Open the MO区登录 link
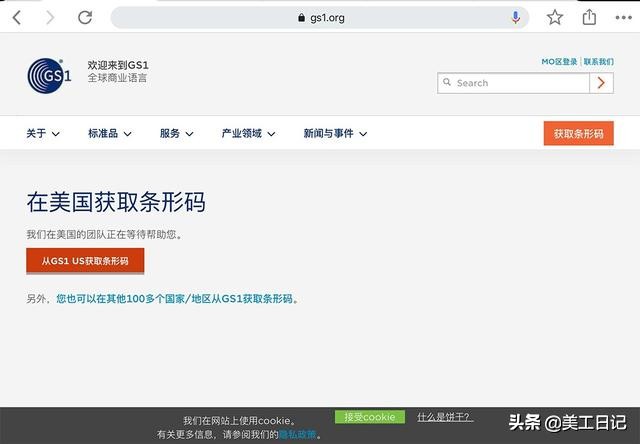This screenshot has width=640, height=444. [x=559, y=62]
